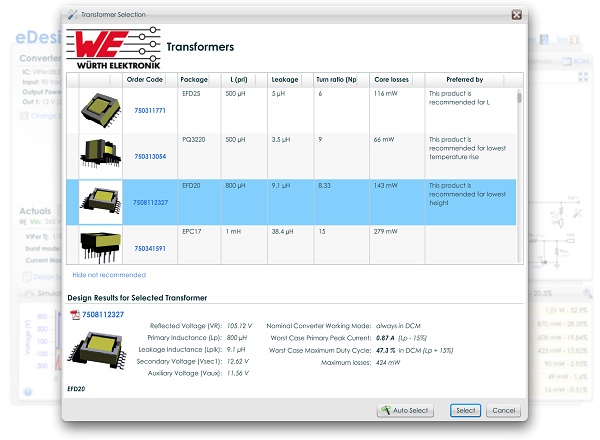Open order code 750313054 link

pos(150,156)
